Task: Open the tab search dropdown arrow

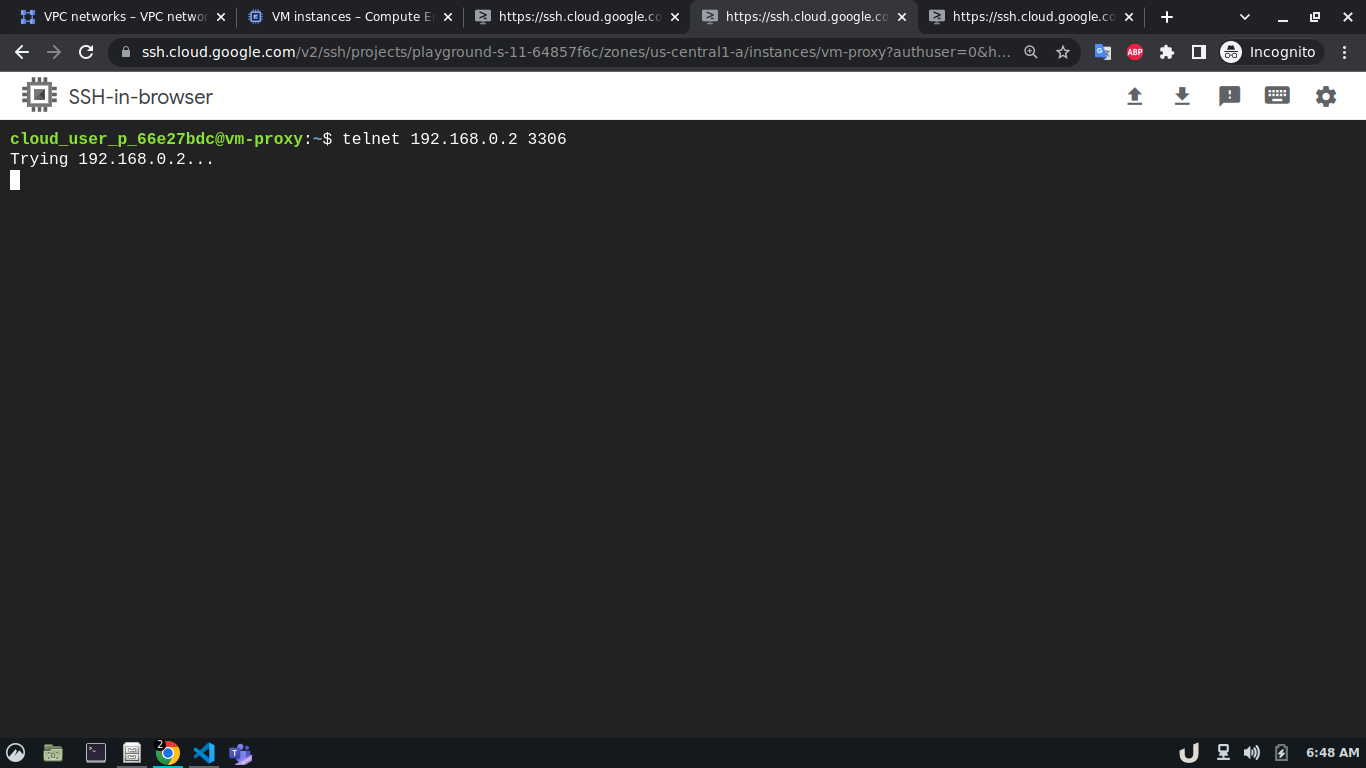Action: (1245, 17)
